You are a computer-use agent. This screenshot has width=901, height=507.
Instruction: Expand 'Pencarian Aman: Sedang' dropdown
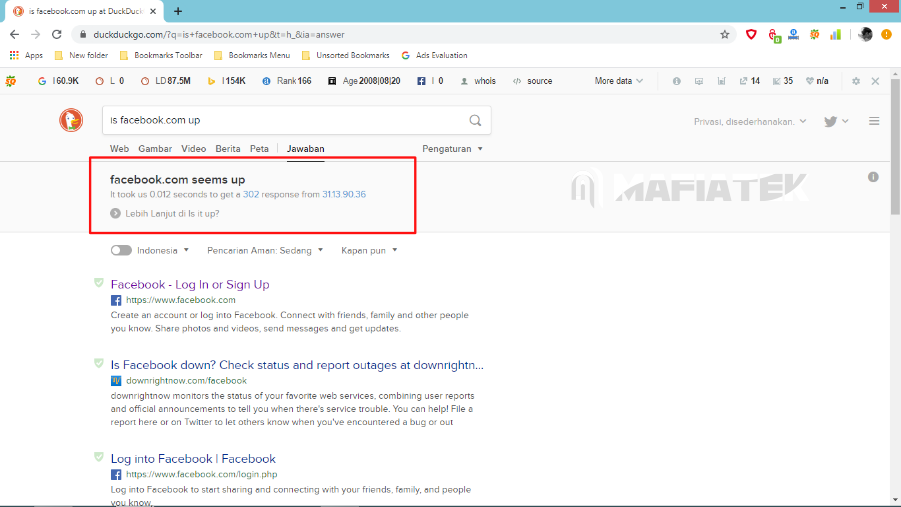coord(265,251)
